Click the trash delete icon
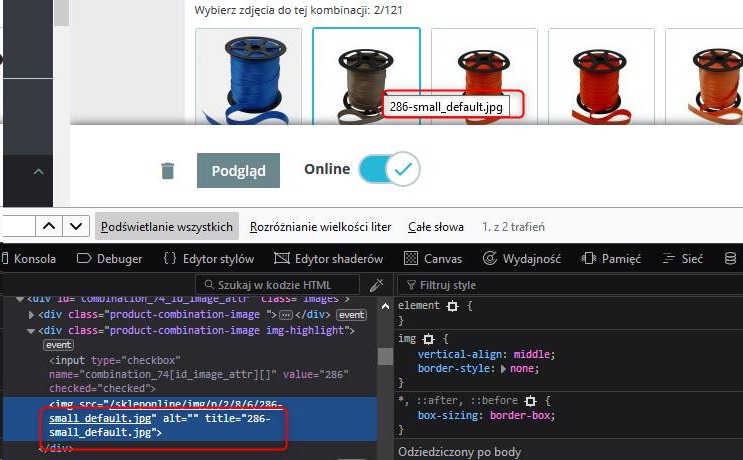Screen dimensions: 743x460 167,171
